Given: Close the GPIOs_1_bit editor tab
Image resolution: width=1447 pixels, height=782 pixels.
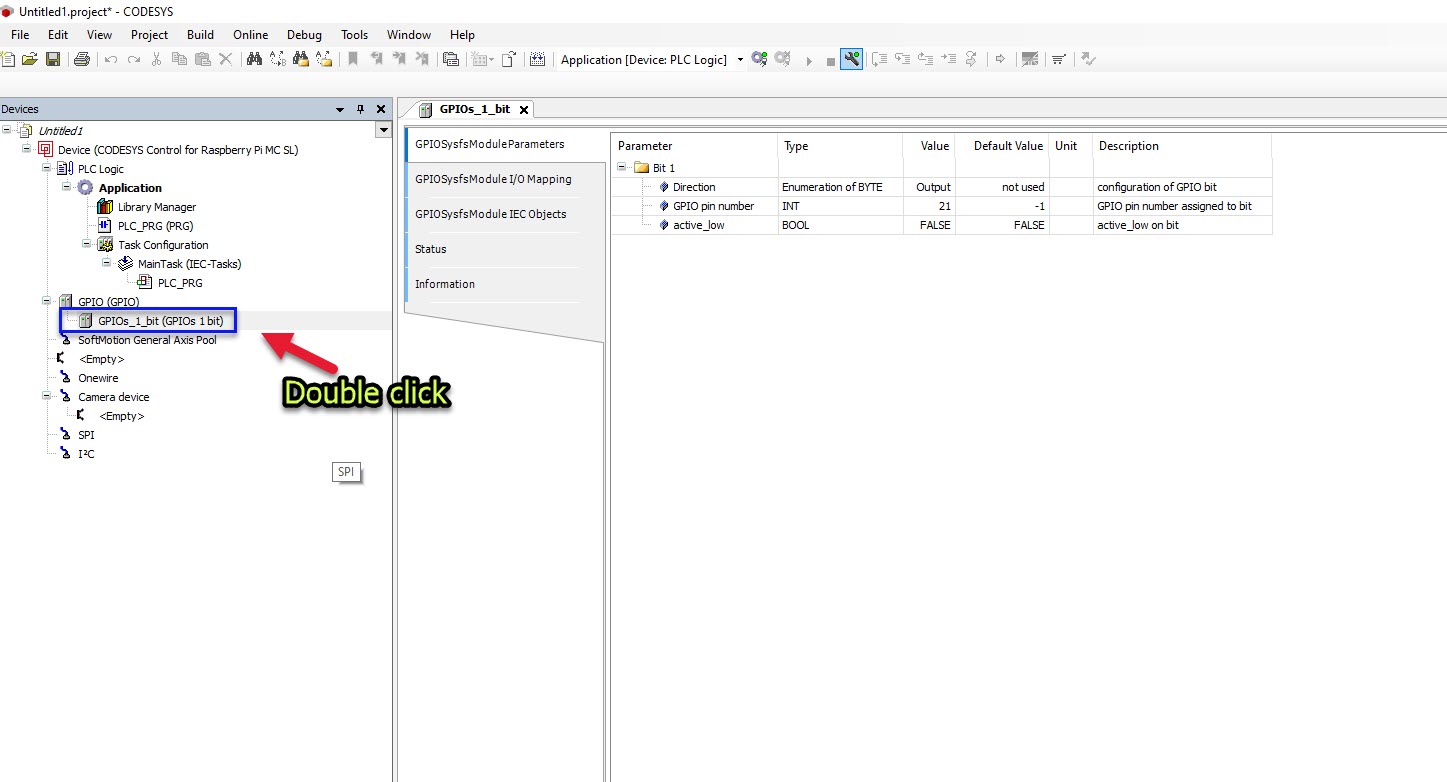Looking at the screenshot, I should [x=523, y=110].
